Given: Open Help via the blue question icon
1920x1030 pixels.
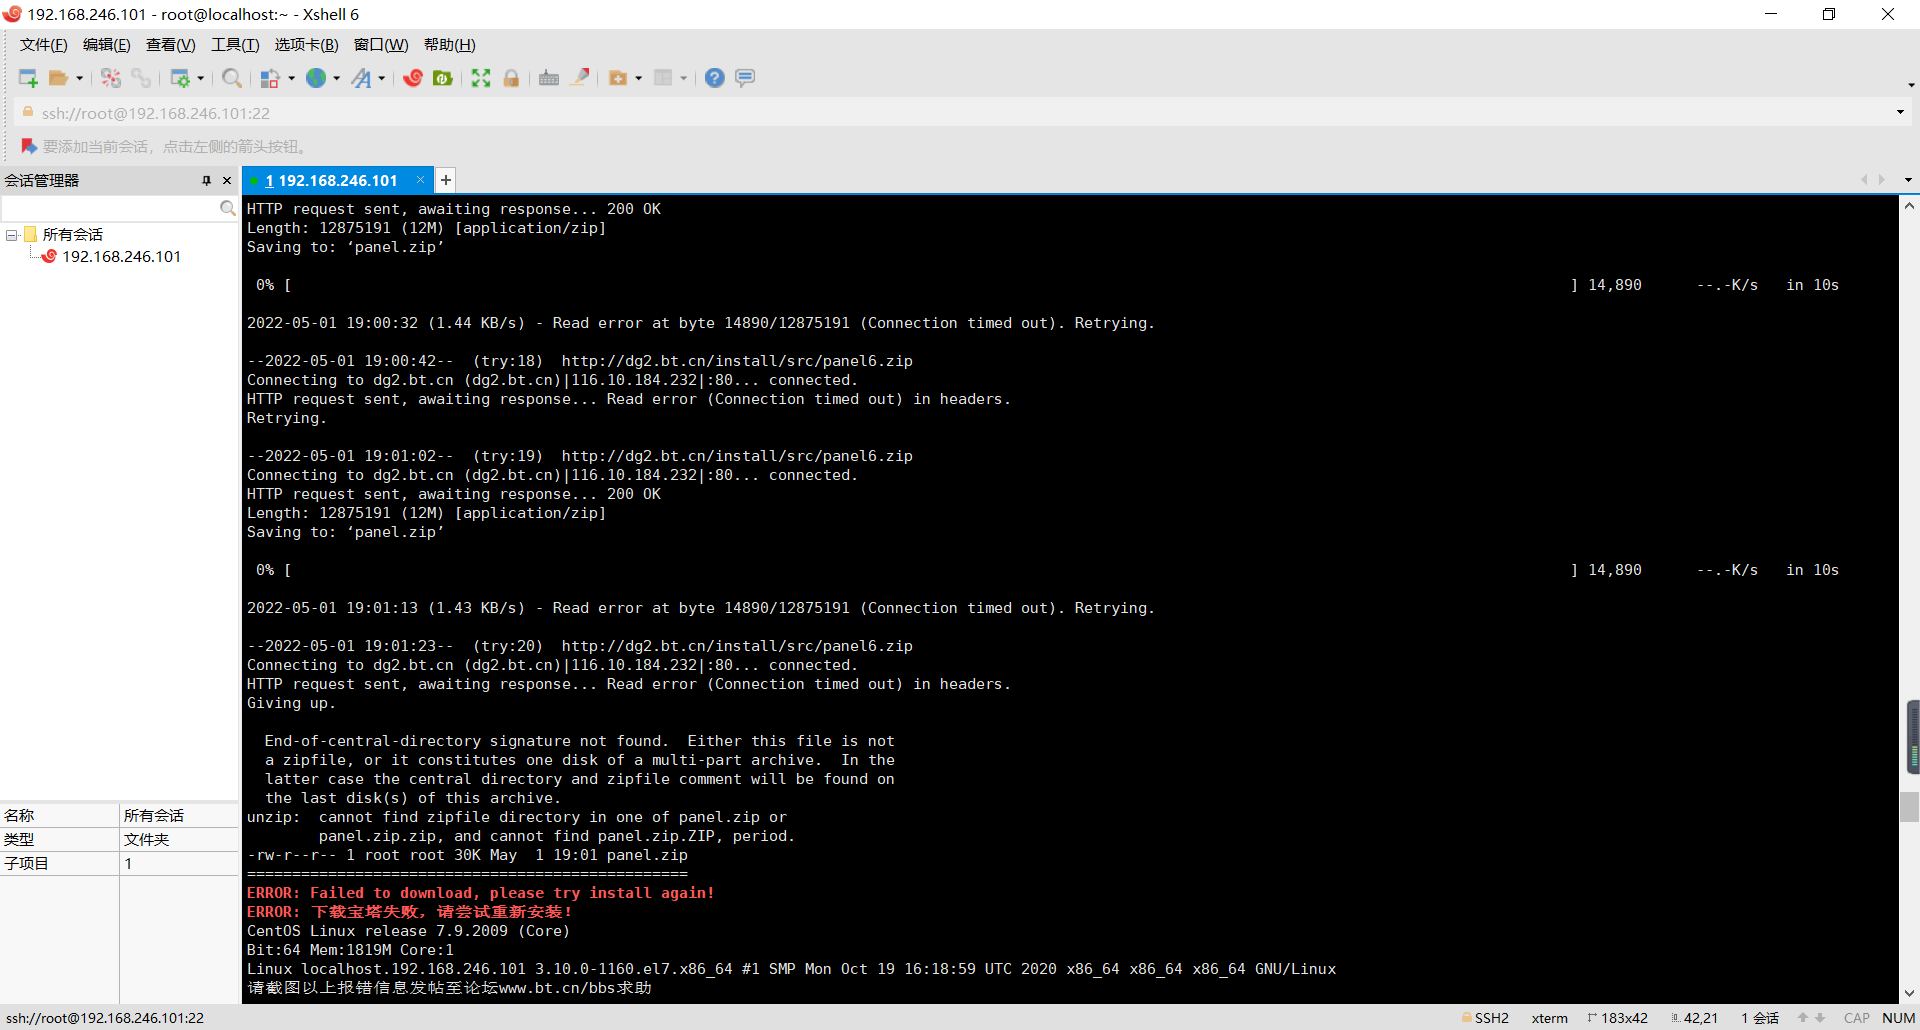Looking at the screenshot, I should [714, 78].
